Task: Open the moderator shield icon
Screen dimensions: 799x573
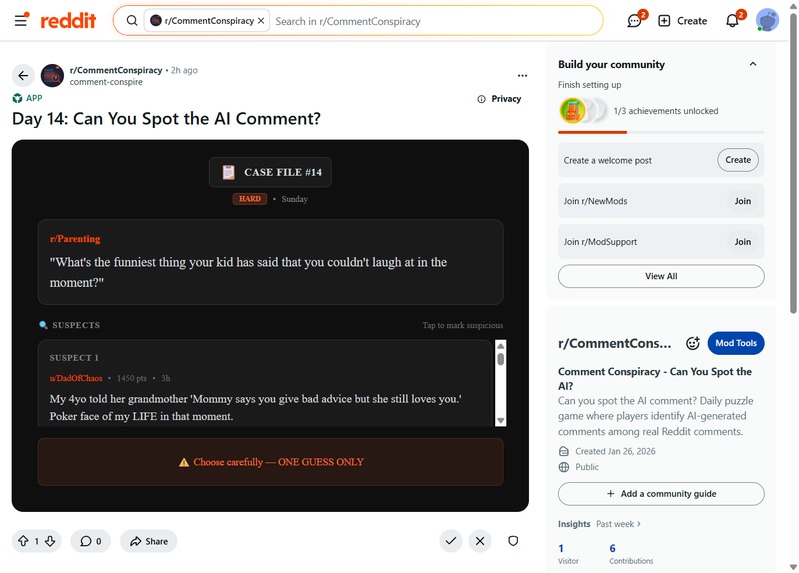Action: pos(513,541)
